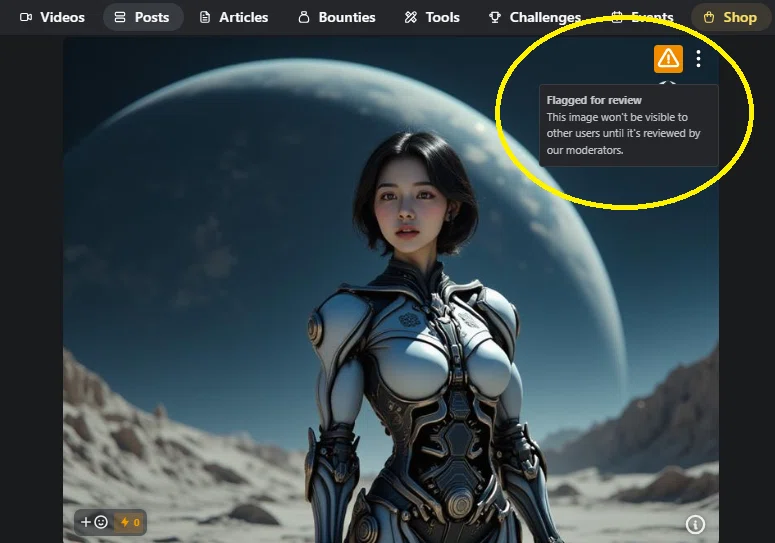Click the Bounties money bag icon

(x=304, y=17)
